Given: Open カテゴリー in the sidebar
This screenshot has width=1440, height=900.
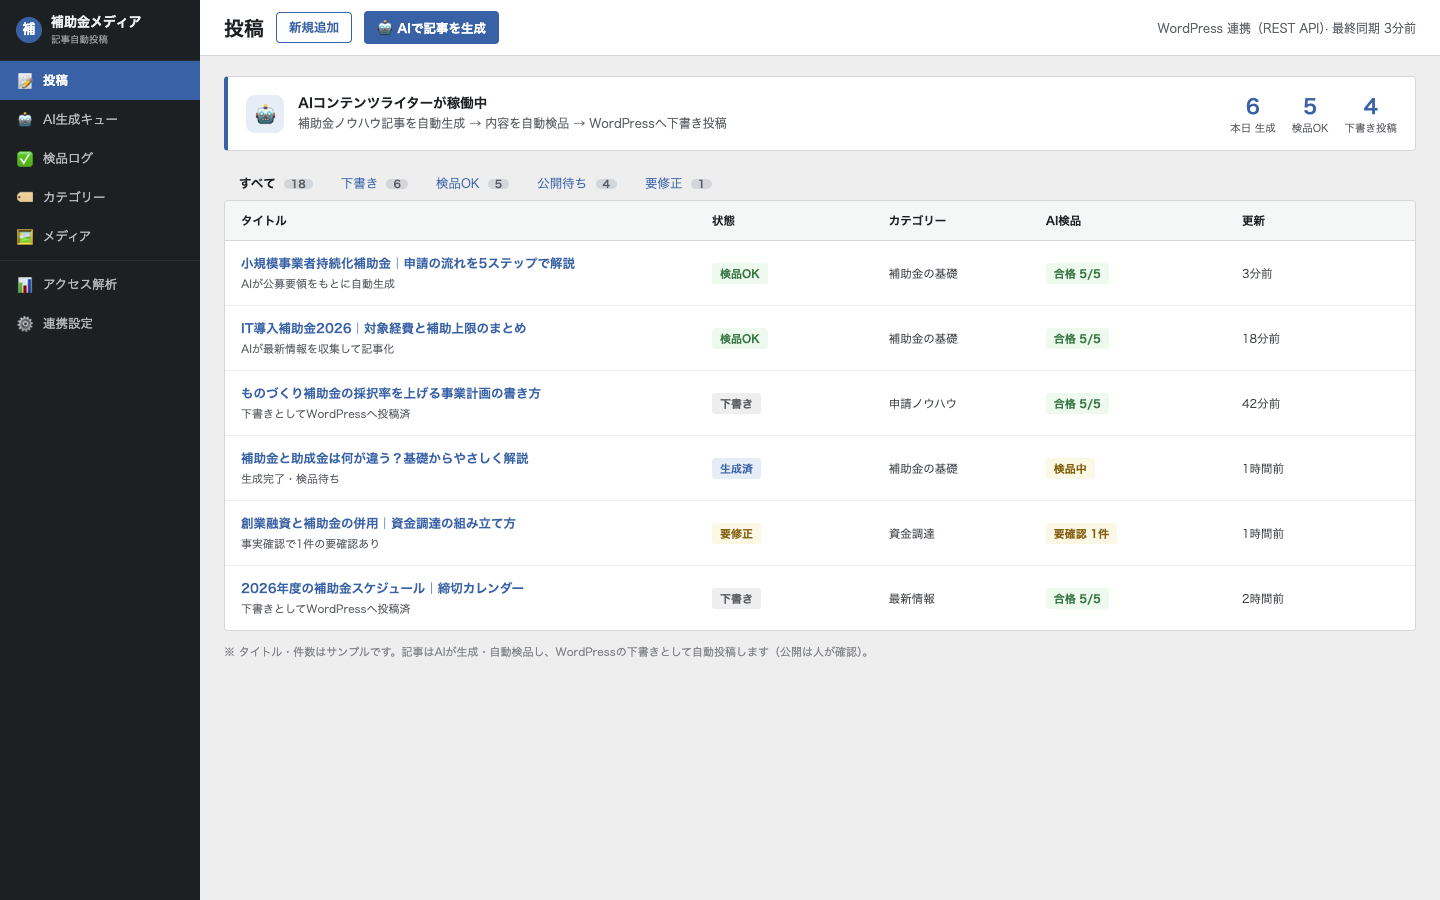Looking at the screenshot, I should (x=100, y=197).
